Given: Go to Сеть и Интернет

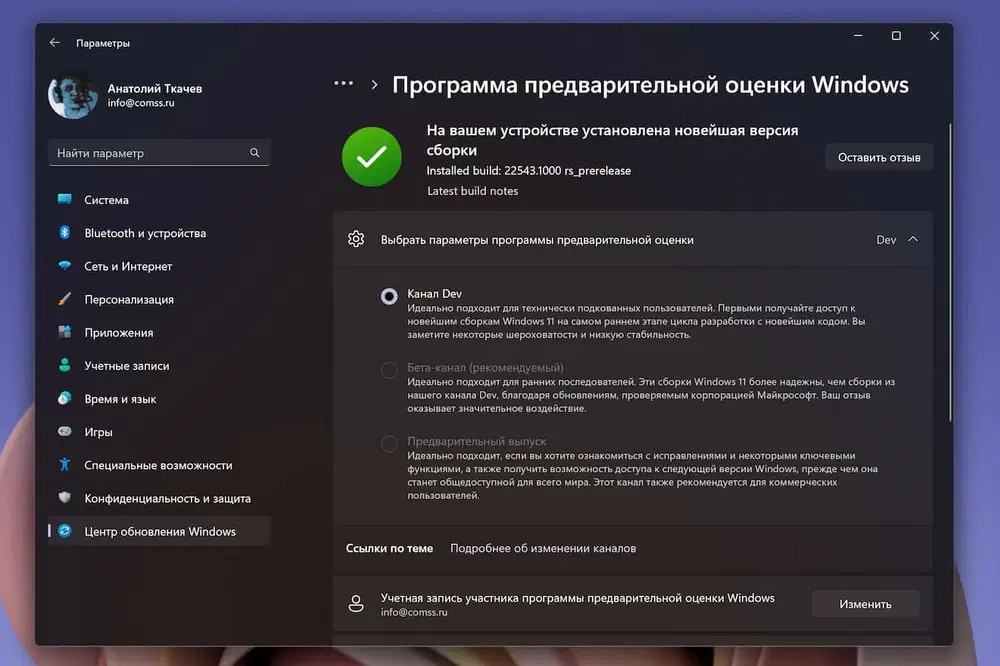Looking at the screenshot, I should pos(159,266).
